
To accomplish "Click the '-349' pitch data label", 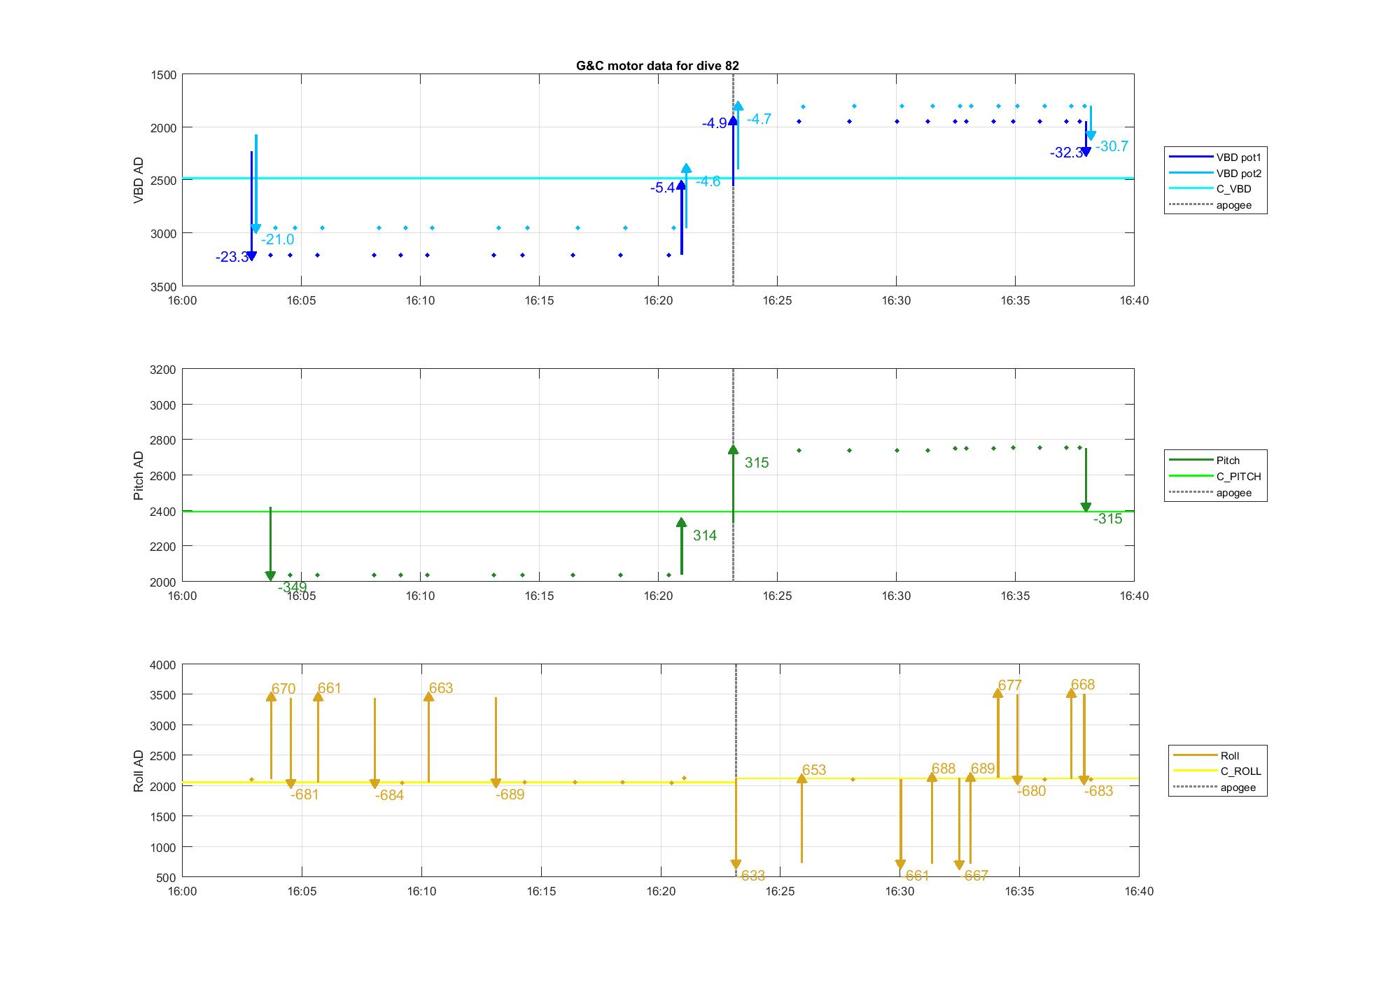I will [x=292, y=588].
